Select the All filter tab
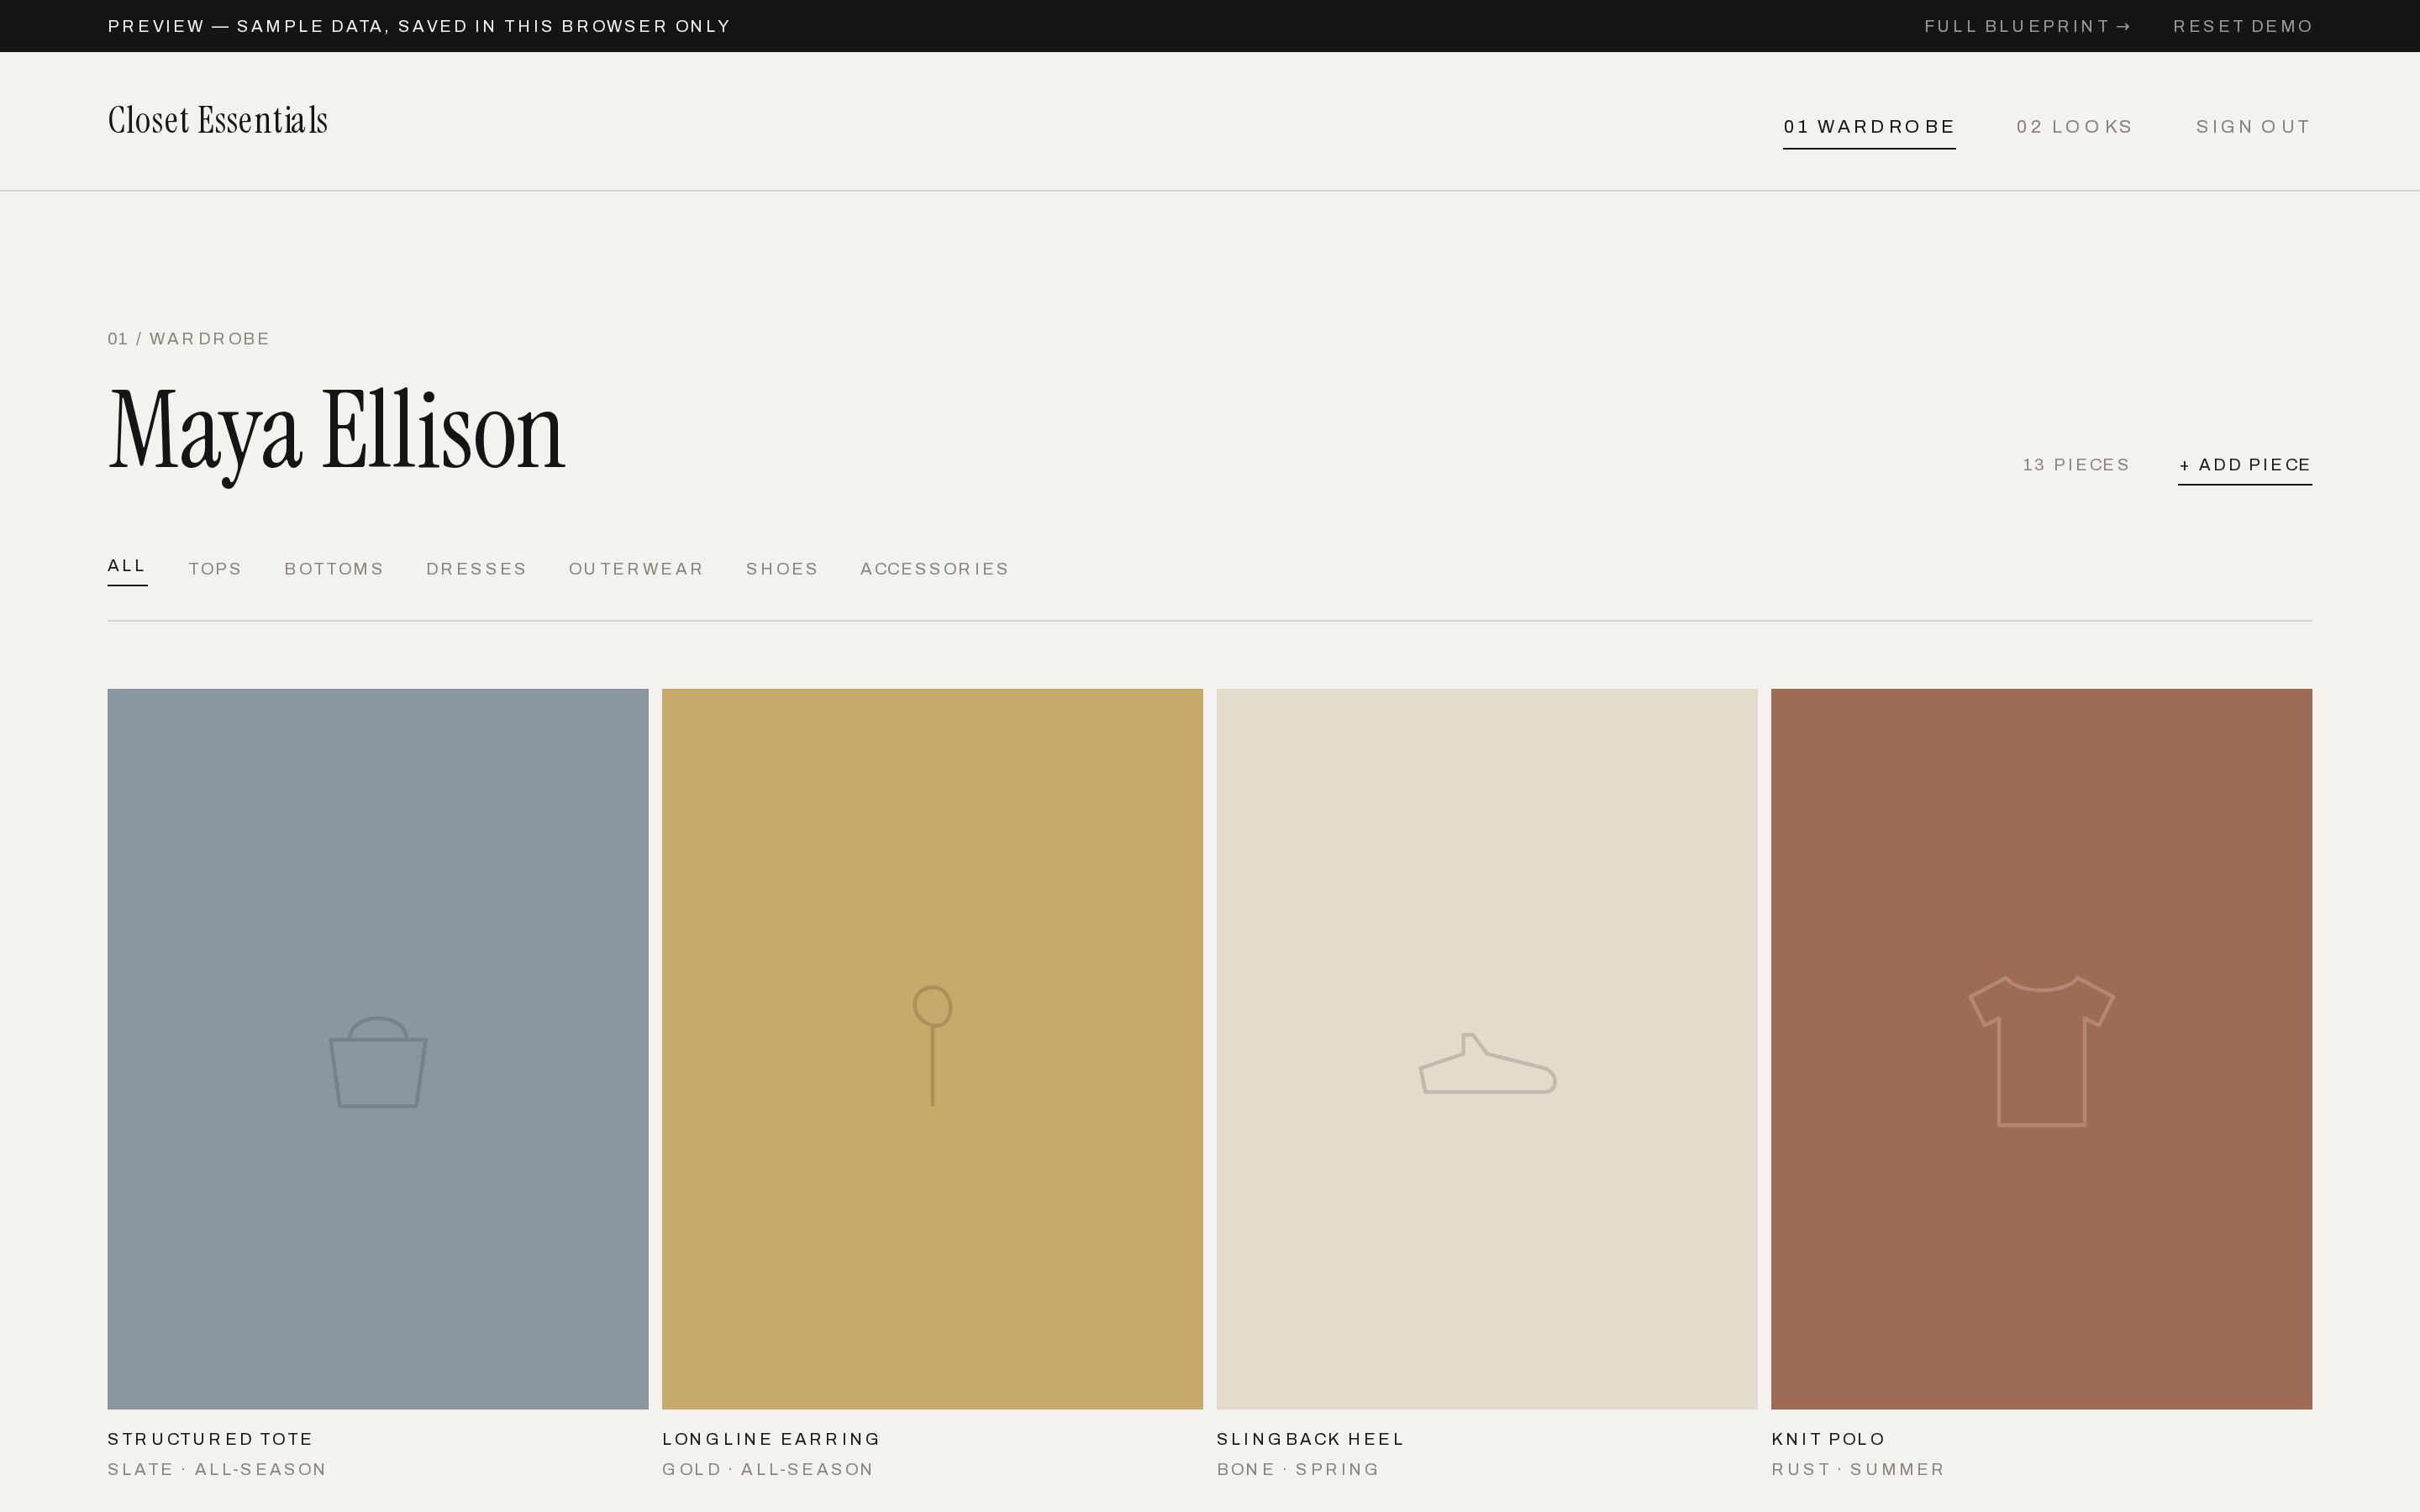2420x1512 pixels. click(x=127, y=566)
